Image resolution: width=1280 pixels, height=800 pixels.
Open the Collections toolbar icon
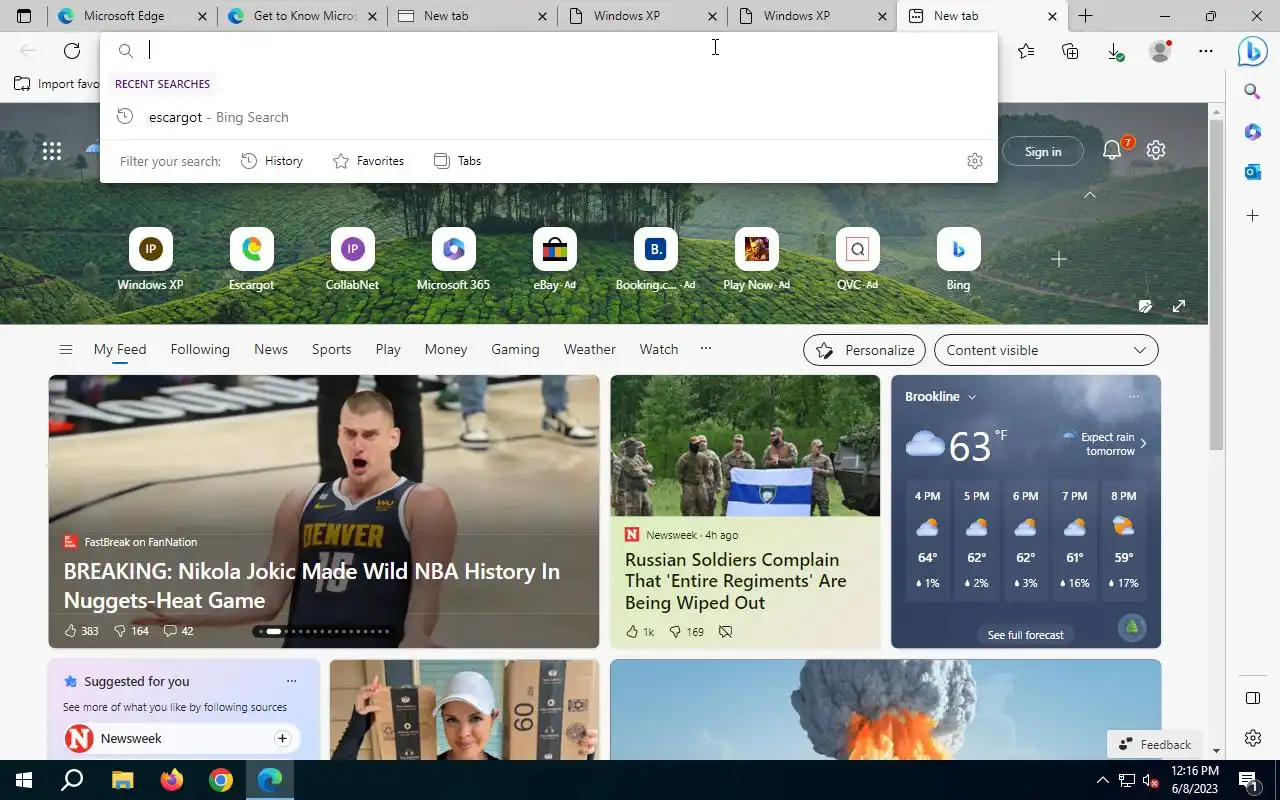(1070, 51)
